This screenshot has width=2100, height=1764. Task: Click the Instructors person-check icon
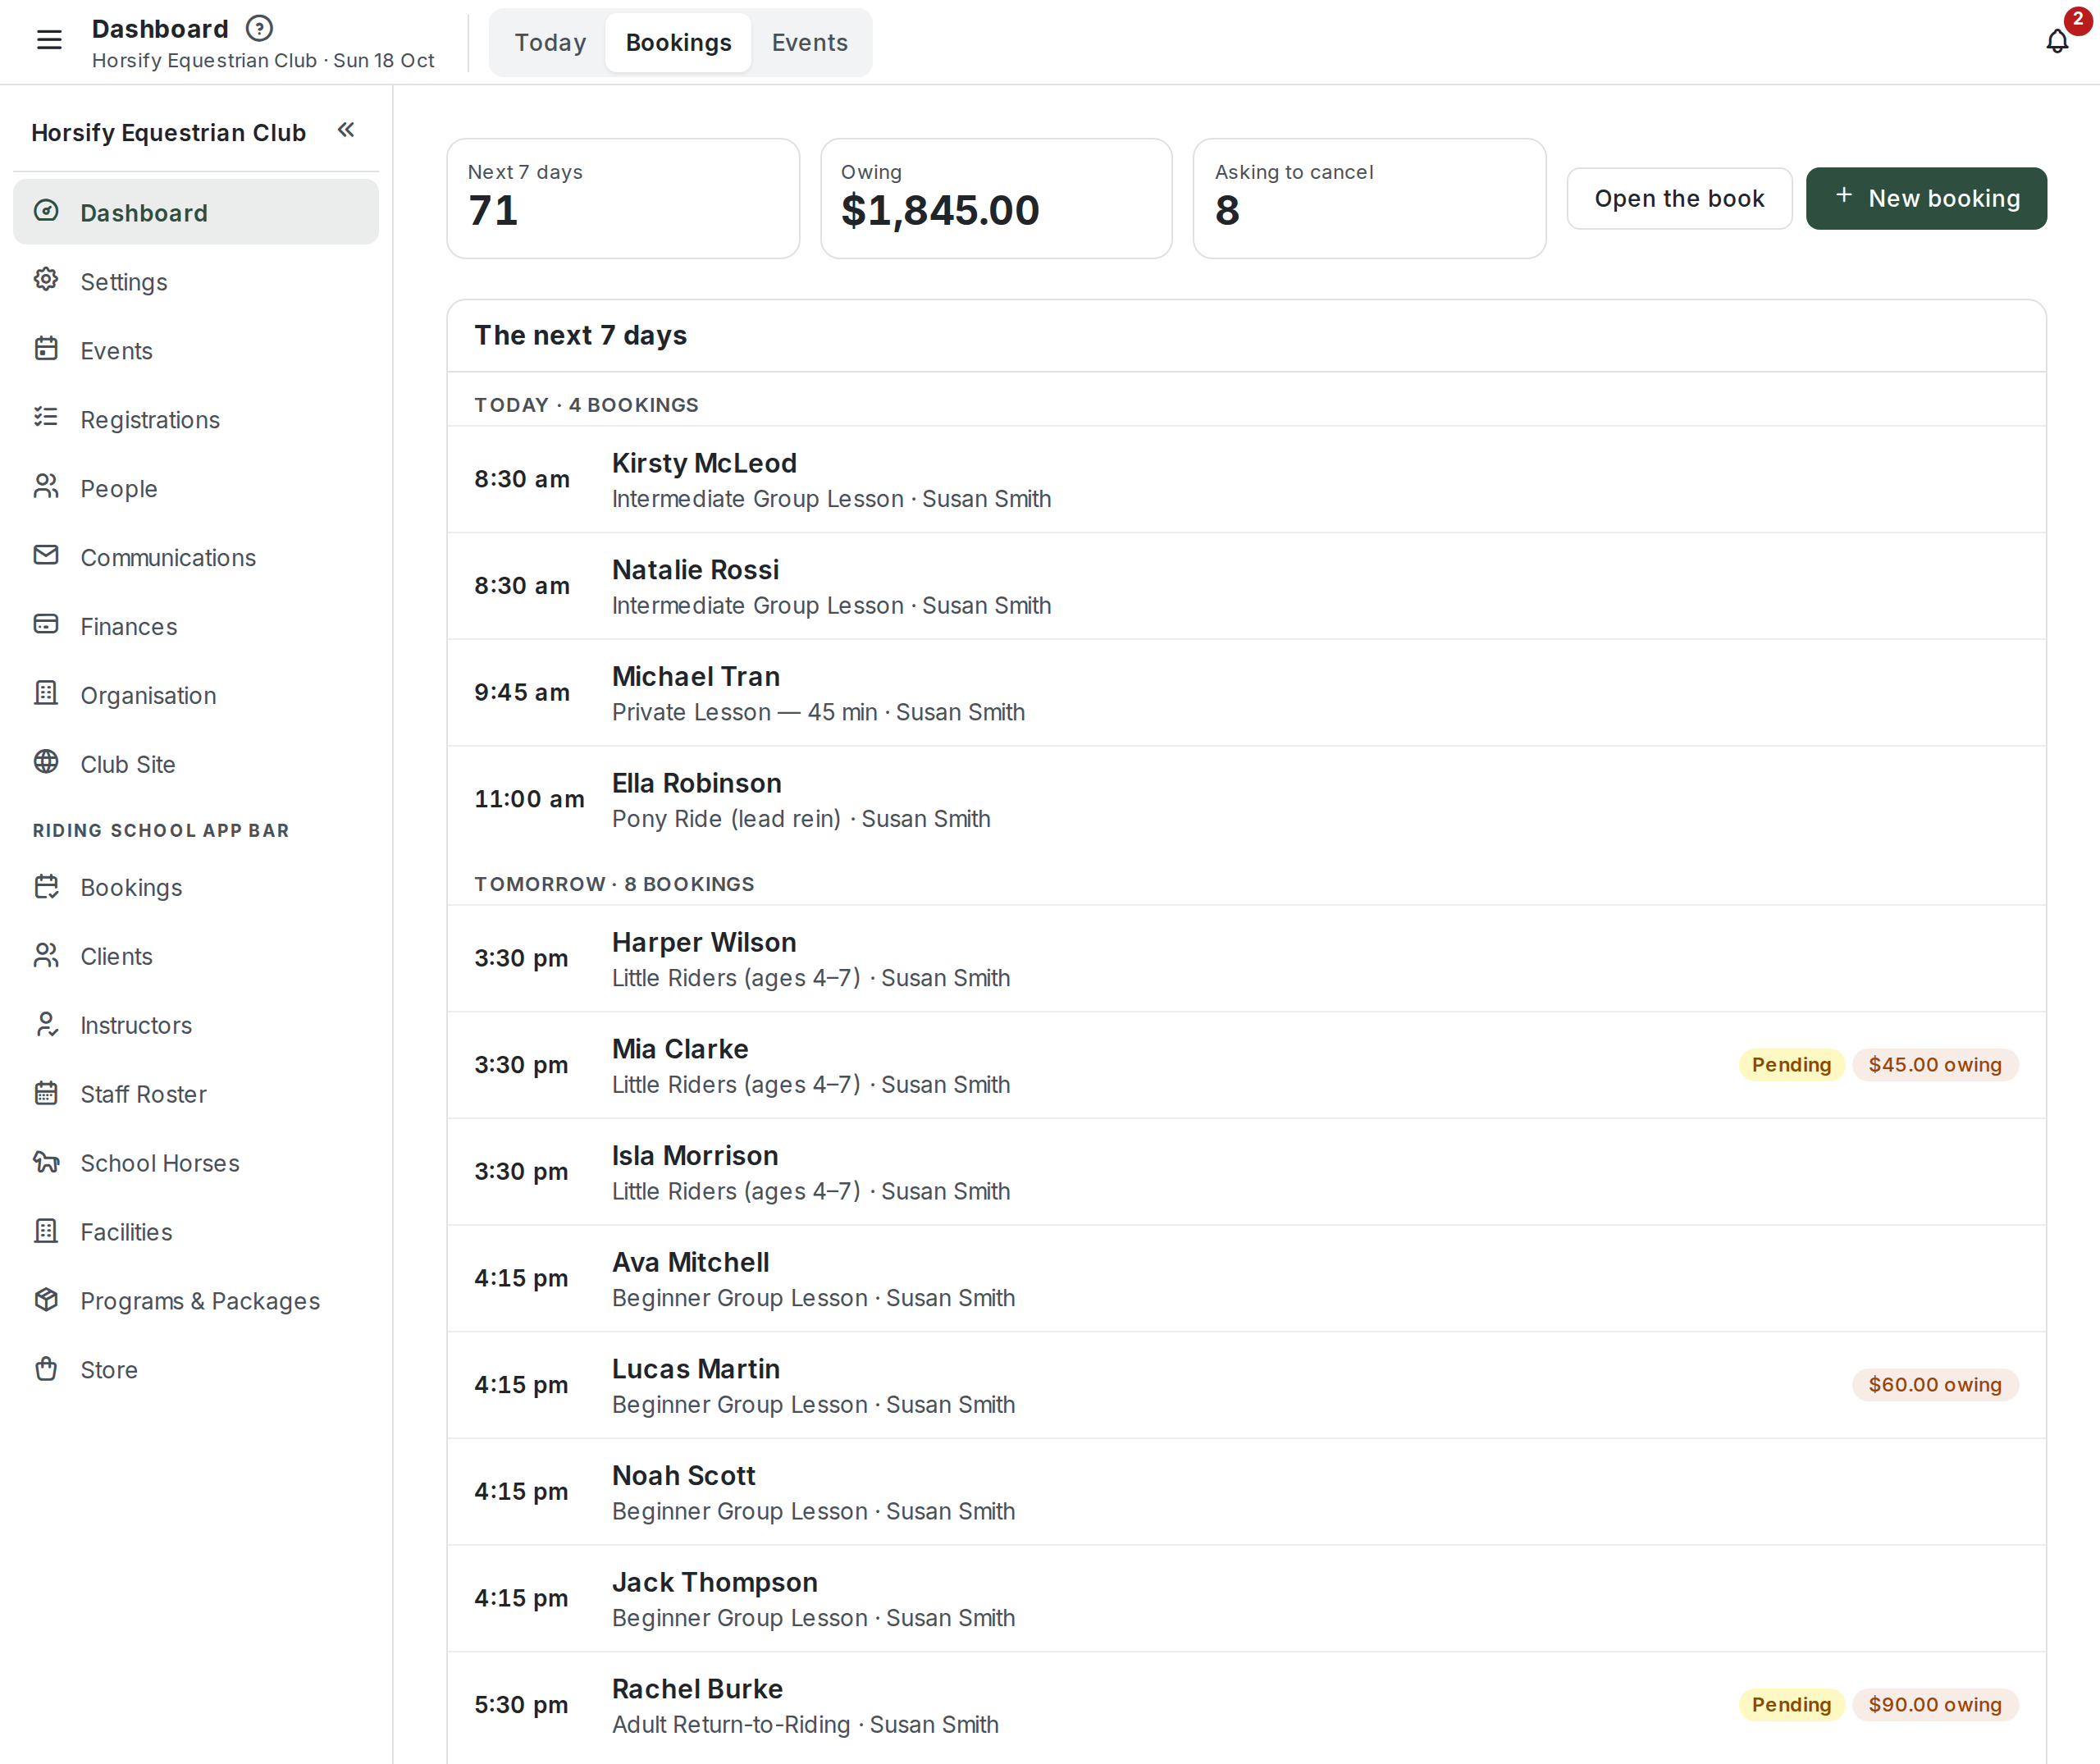pos(46,1025)
